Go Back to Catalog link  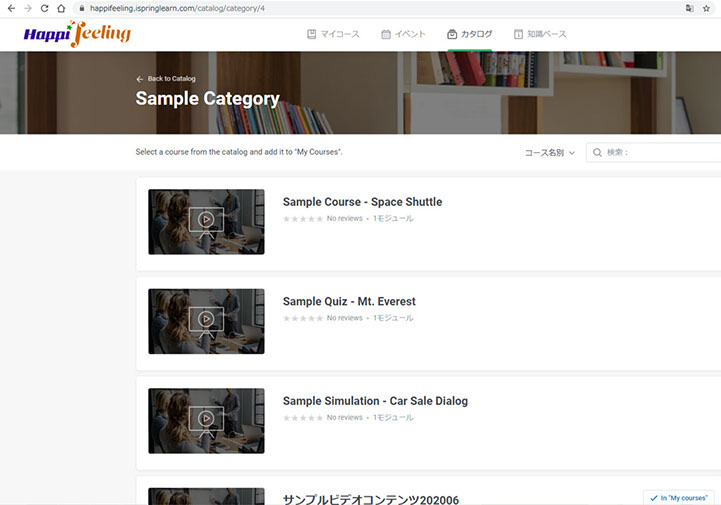click(166, 78)
